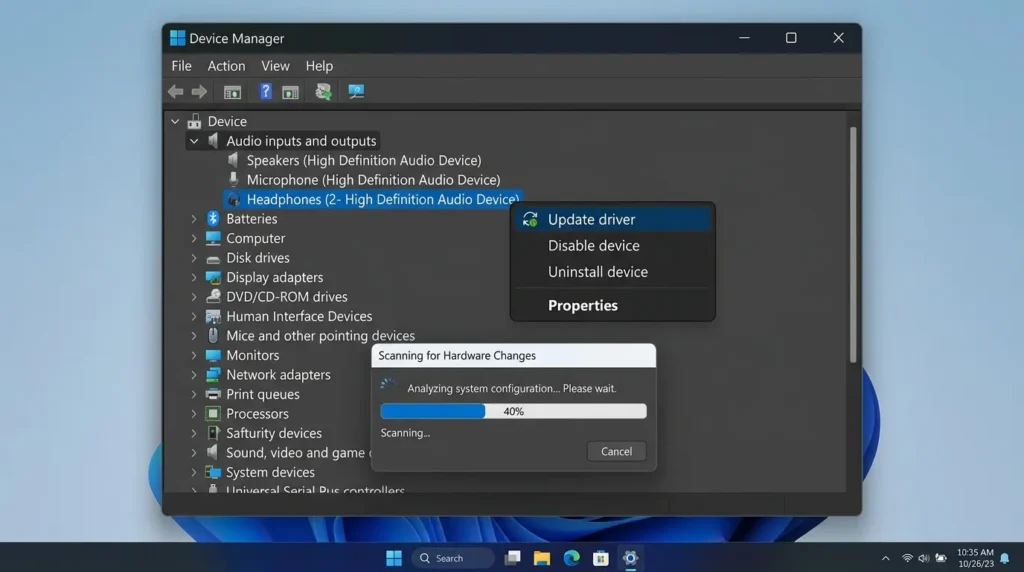This screenshot has width=1024, height=572.
Task: Click the action pane toolbar icon
Action: (291, 92)
